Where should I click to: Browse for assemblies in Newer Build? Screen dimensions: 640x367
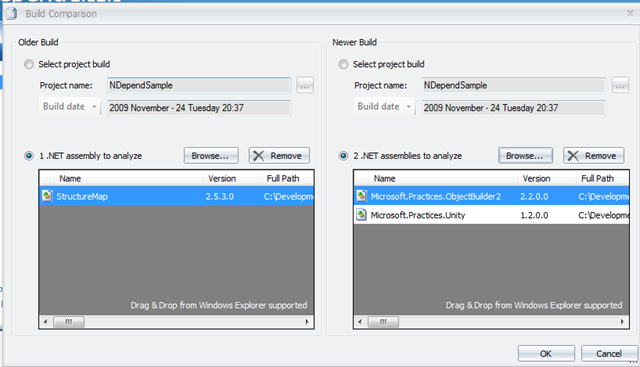pos(525,156)
